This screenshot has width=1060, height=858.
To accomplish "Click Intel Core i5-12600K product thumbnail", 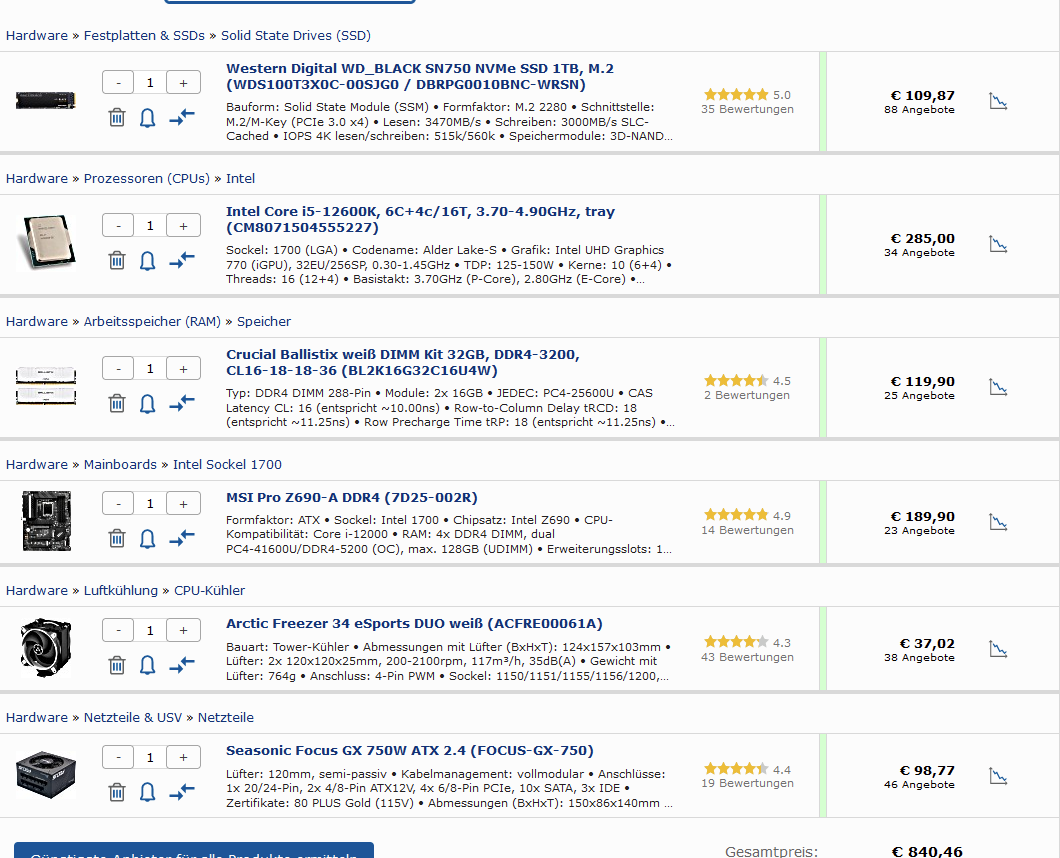I will [46, 241].
